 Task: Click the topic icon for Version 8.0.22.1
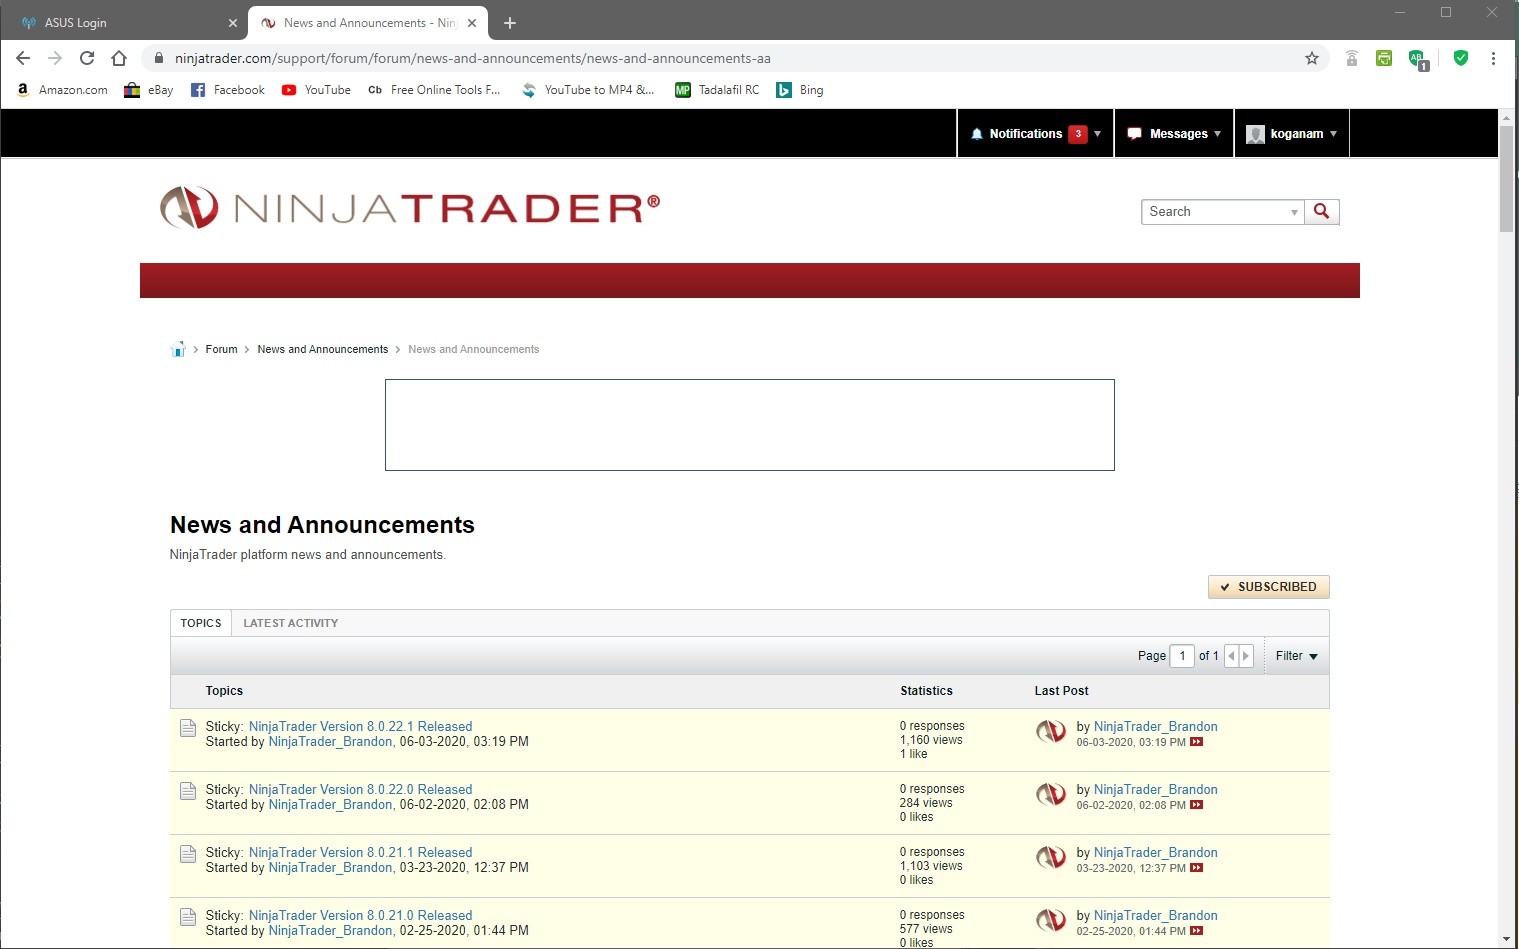click(188, 728)
